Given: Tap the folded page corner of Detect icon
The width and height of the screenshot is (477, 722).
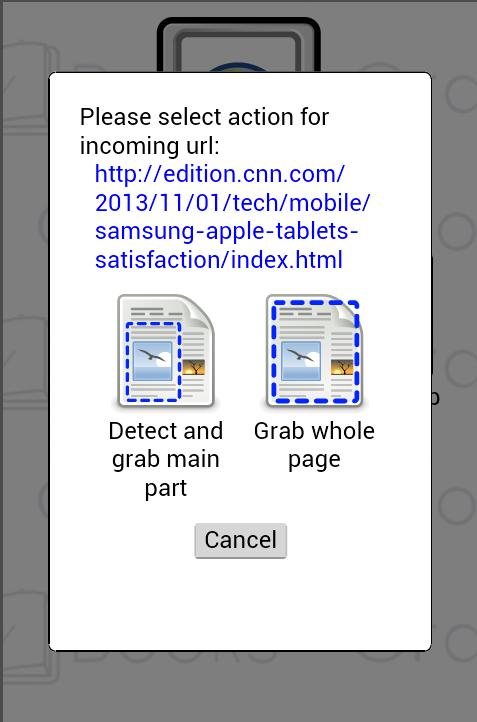Looking at the screenshot, I should click(201, 312).
